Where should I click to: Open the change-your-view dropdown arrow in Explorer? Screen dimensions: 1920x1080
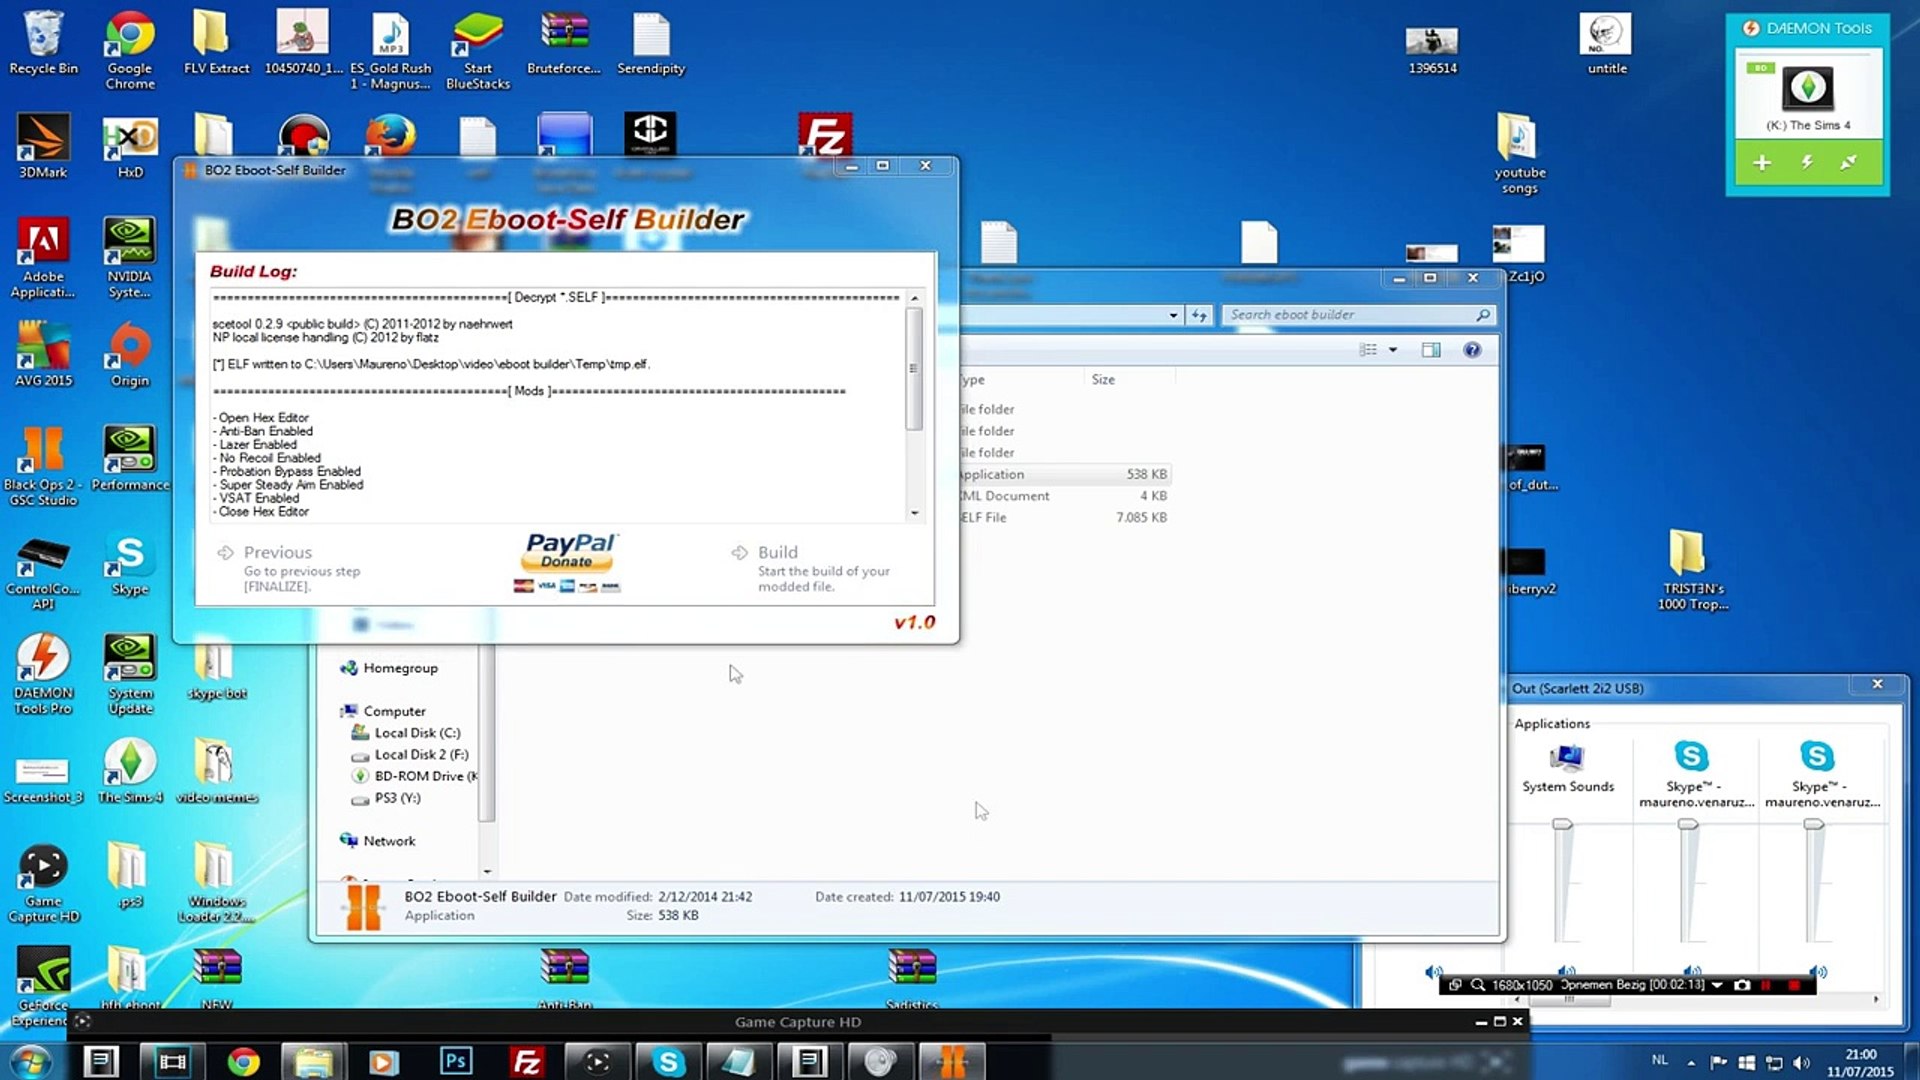(1393, 350)
